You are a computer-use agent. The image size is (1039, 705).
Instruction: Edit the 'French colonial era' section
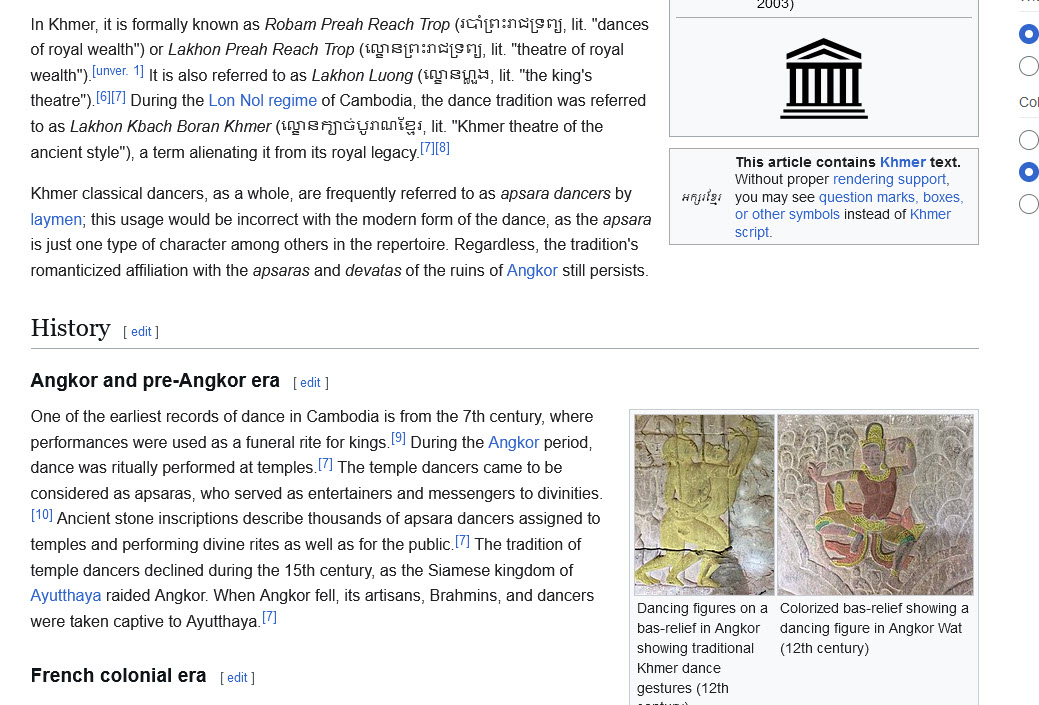(237, 678)
